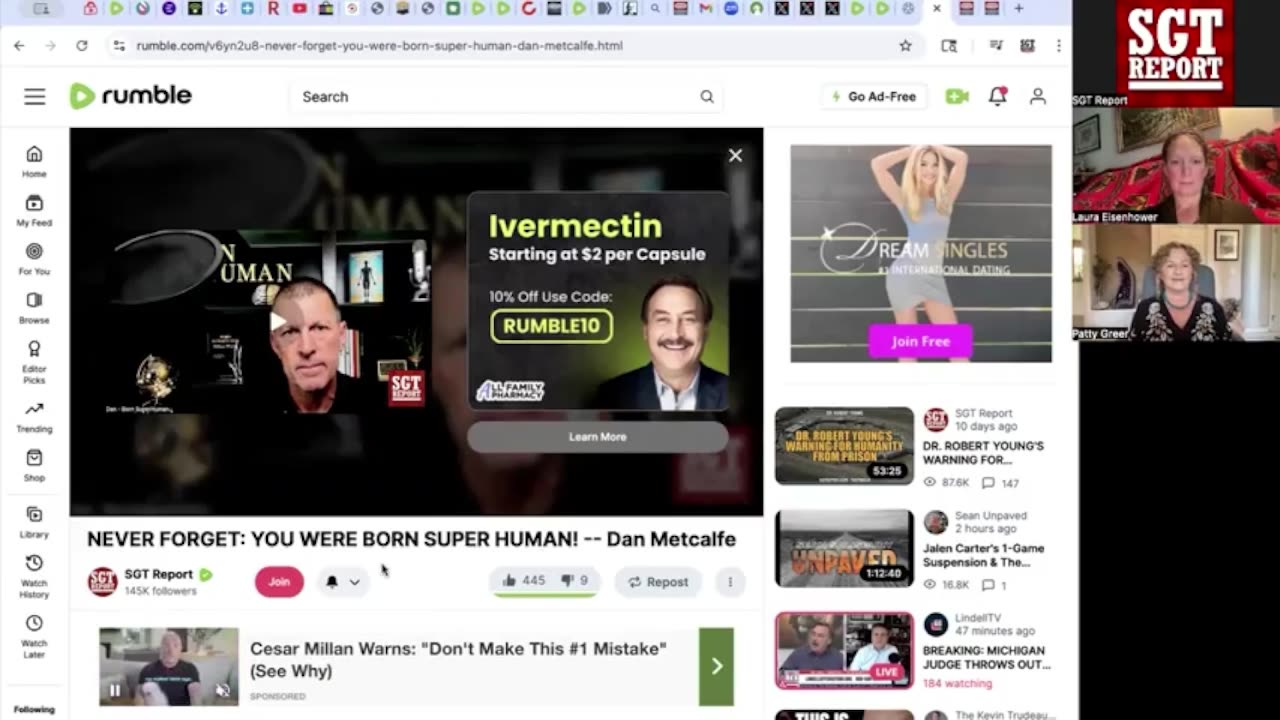Screen dimensions: 1280x720
Task: Focus the Search input field
Action: (505, 97)
